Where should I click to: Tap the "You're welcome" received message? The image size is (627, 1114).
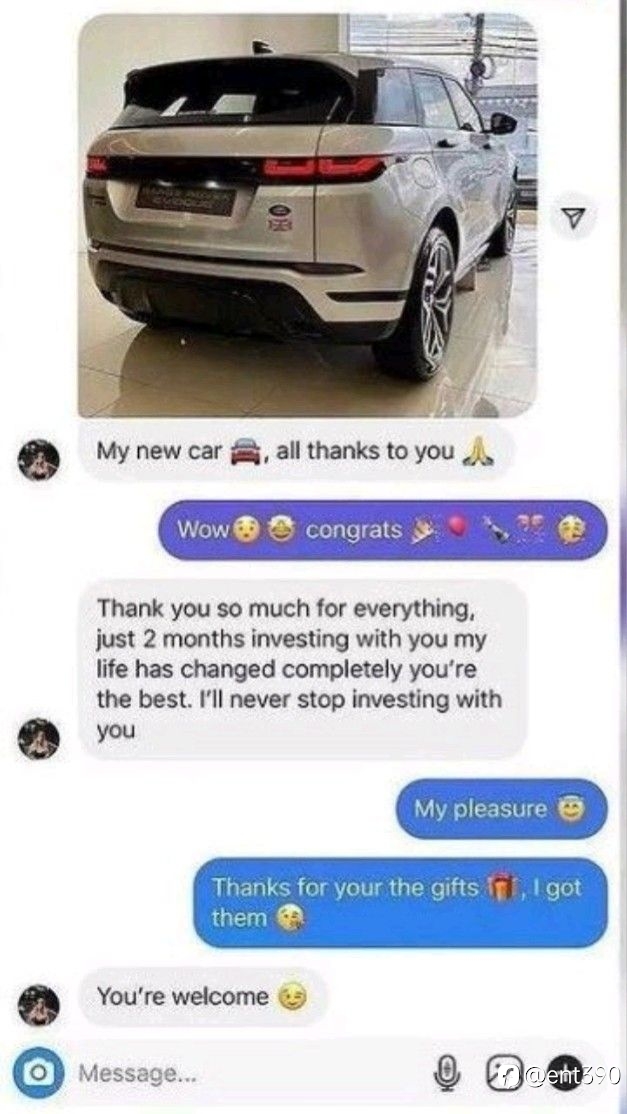(202, 997)
